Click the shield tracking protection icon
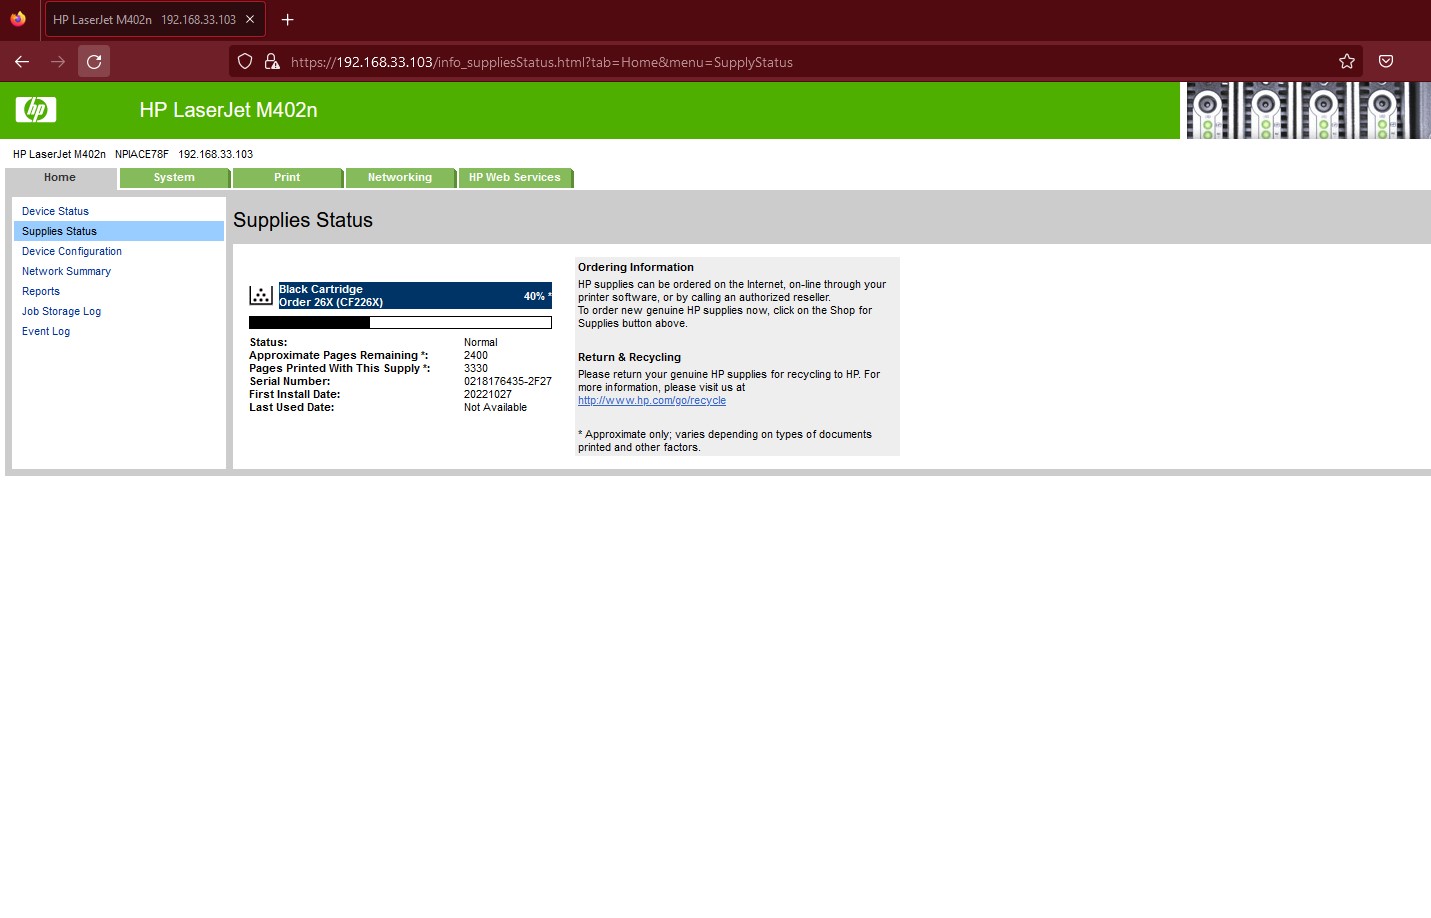Image resolution: width=1431 pixels, height=918 pixels. tap(245, 62)
